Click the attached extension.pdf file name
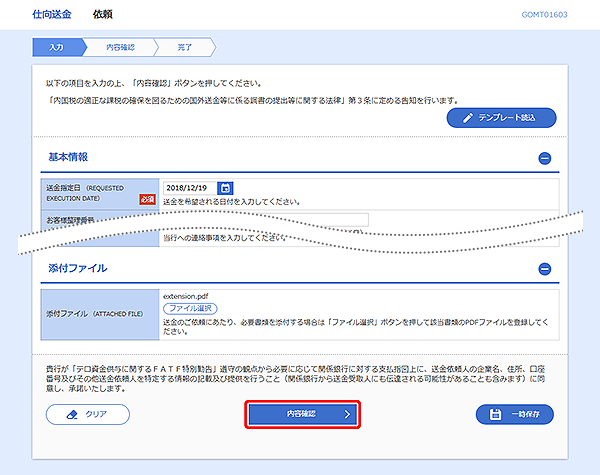Viewport: 600px width, 475px height. point(187,296)
